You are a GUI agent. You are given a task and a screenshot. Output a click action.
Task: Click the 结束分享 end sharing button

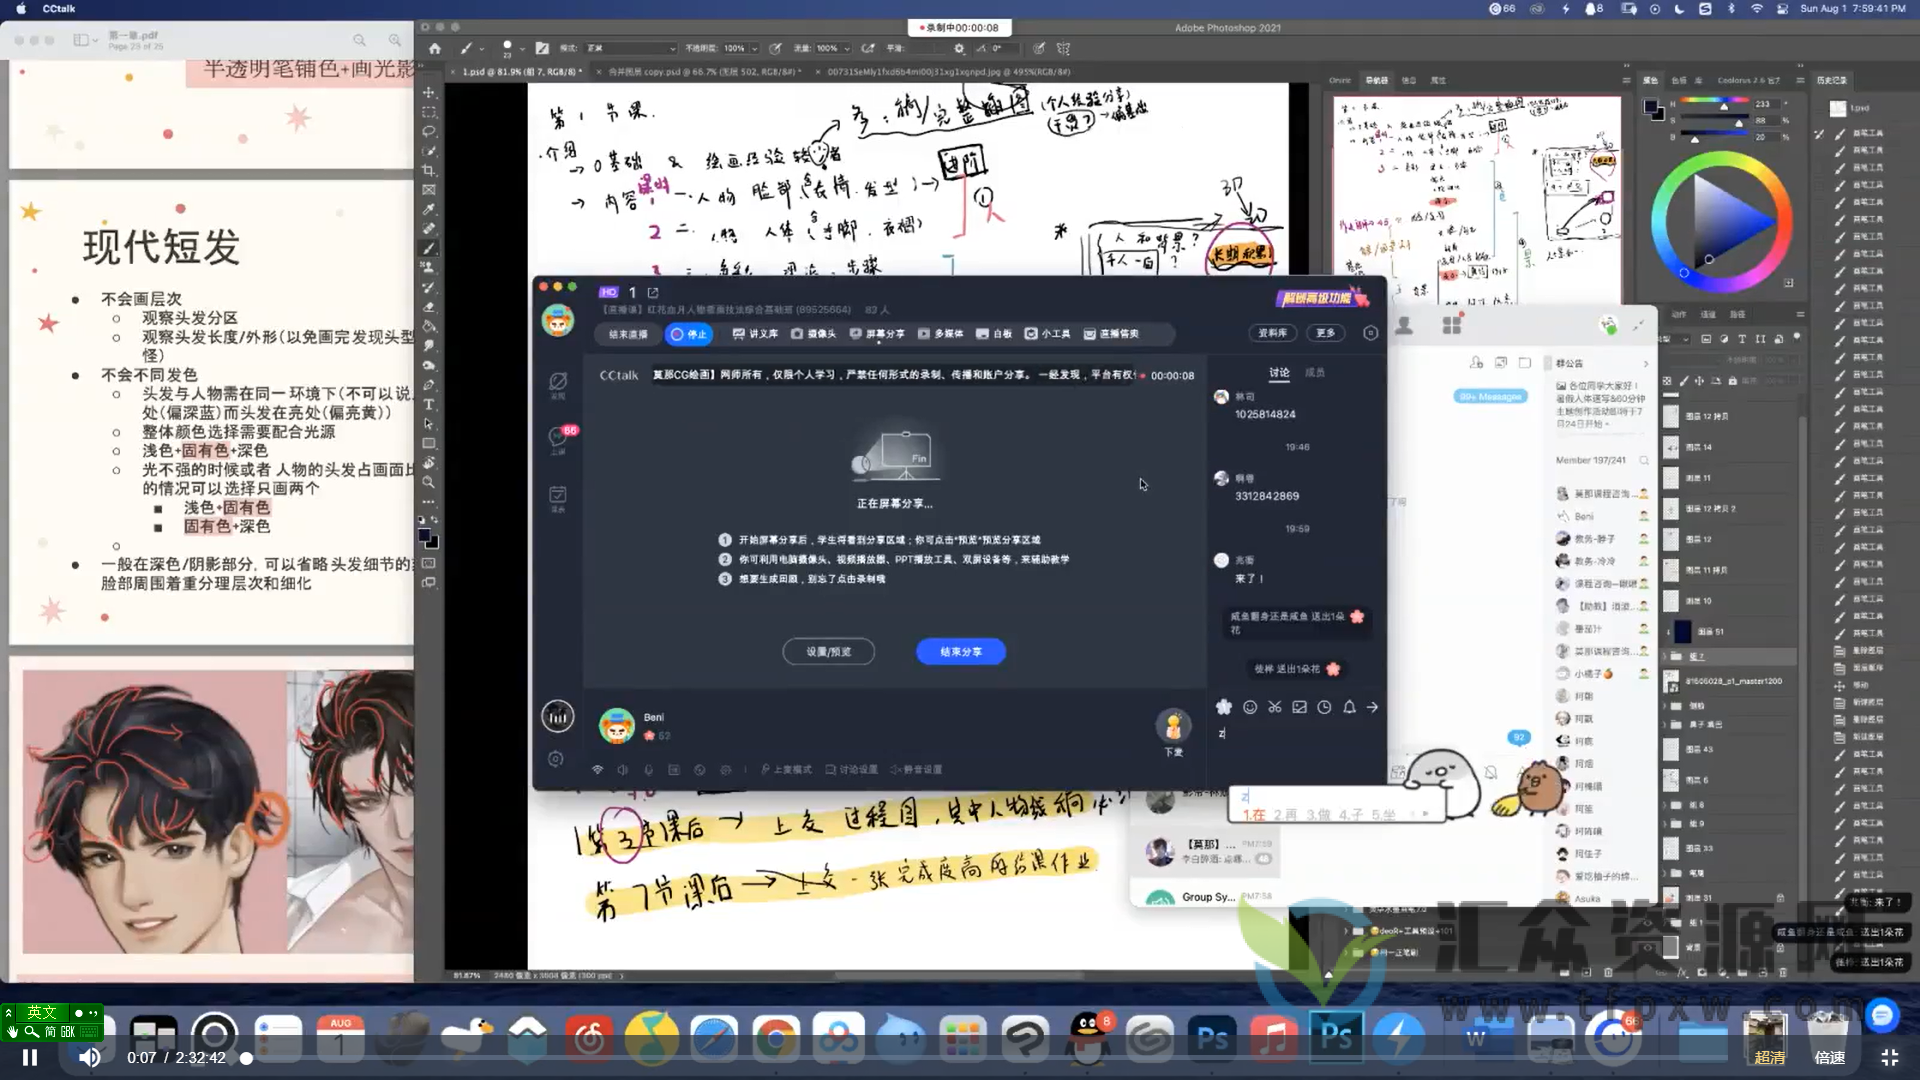pos(959,651)
